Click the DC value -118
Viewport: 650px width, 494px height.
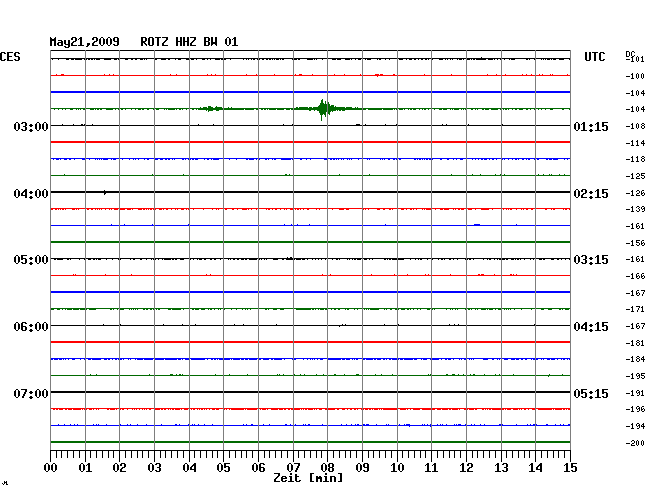[x=635, y=159]
